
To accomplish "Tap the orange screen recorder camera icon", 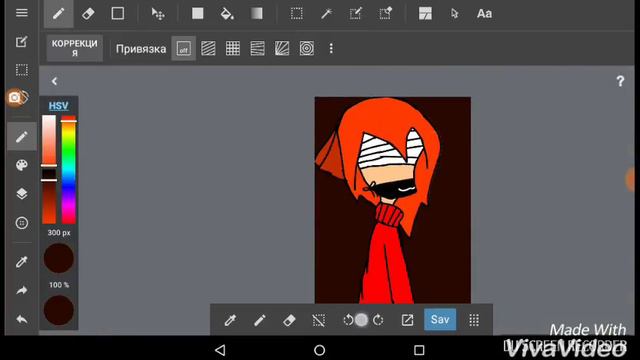I will point(15,98).
